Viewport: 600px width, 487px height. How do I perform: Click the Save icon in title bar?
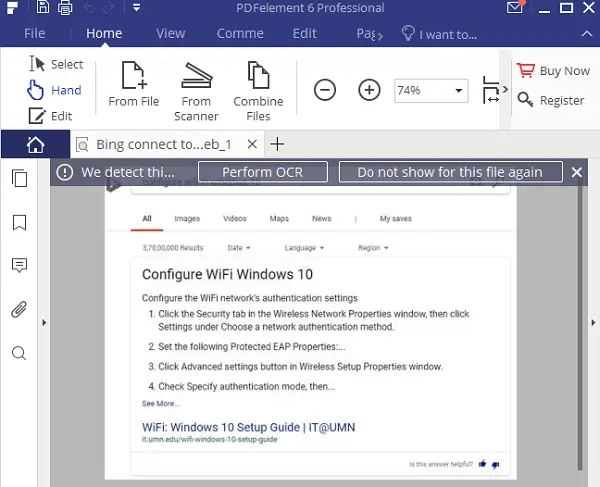tap(42, 7)
